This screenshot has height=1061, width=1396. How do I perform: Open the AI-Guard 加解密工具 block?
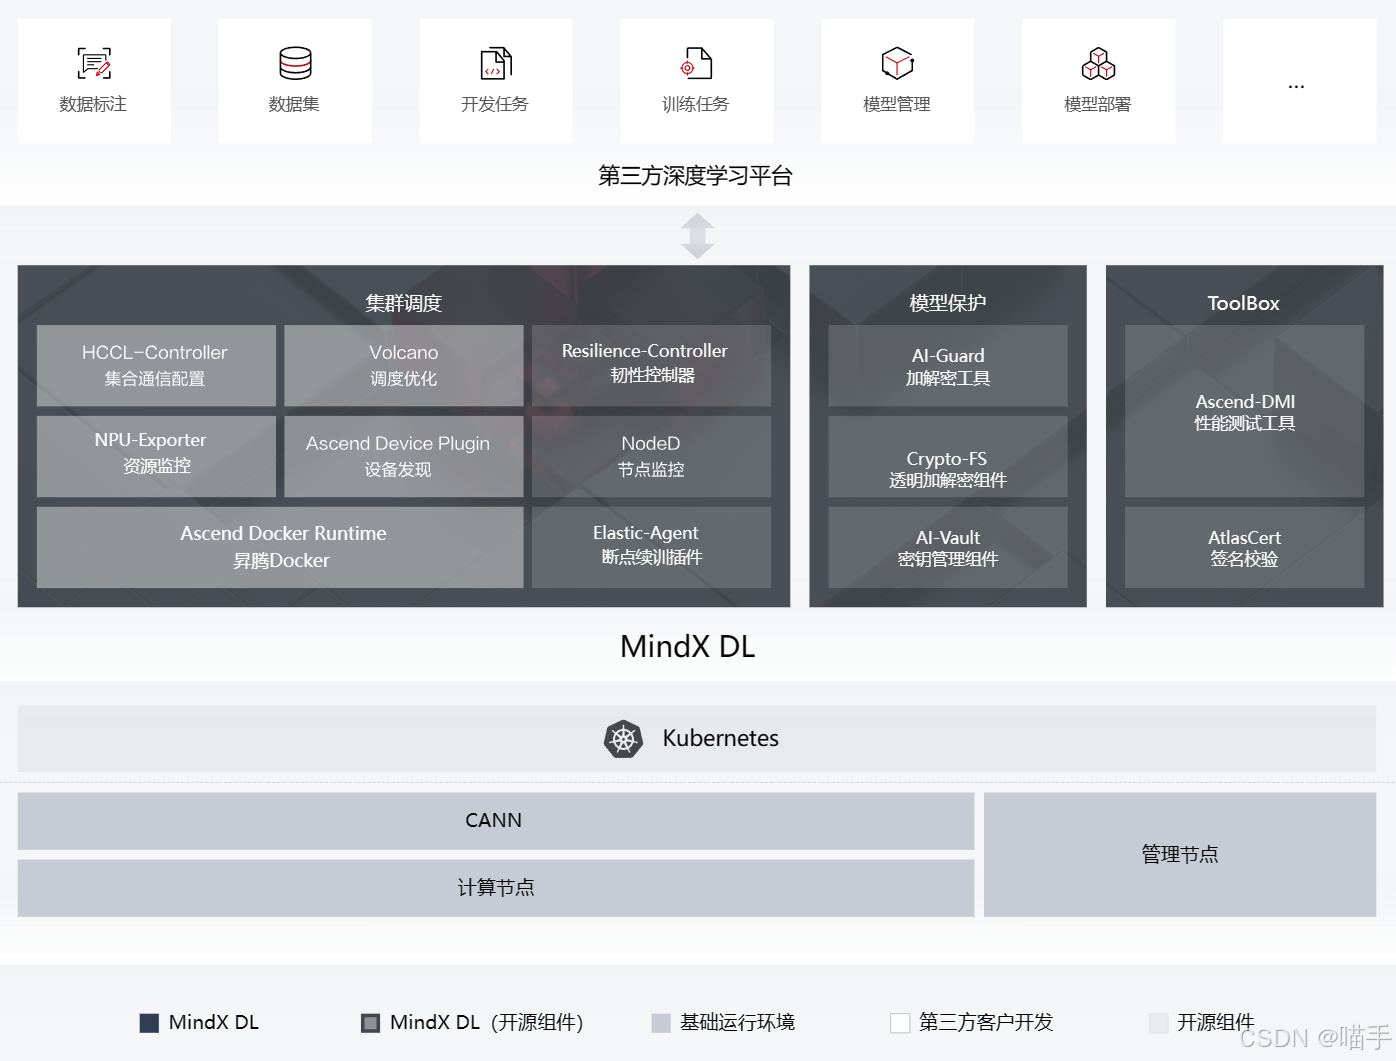[948, 365]
